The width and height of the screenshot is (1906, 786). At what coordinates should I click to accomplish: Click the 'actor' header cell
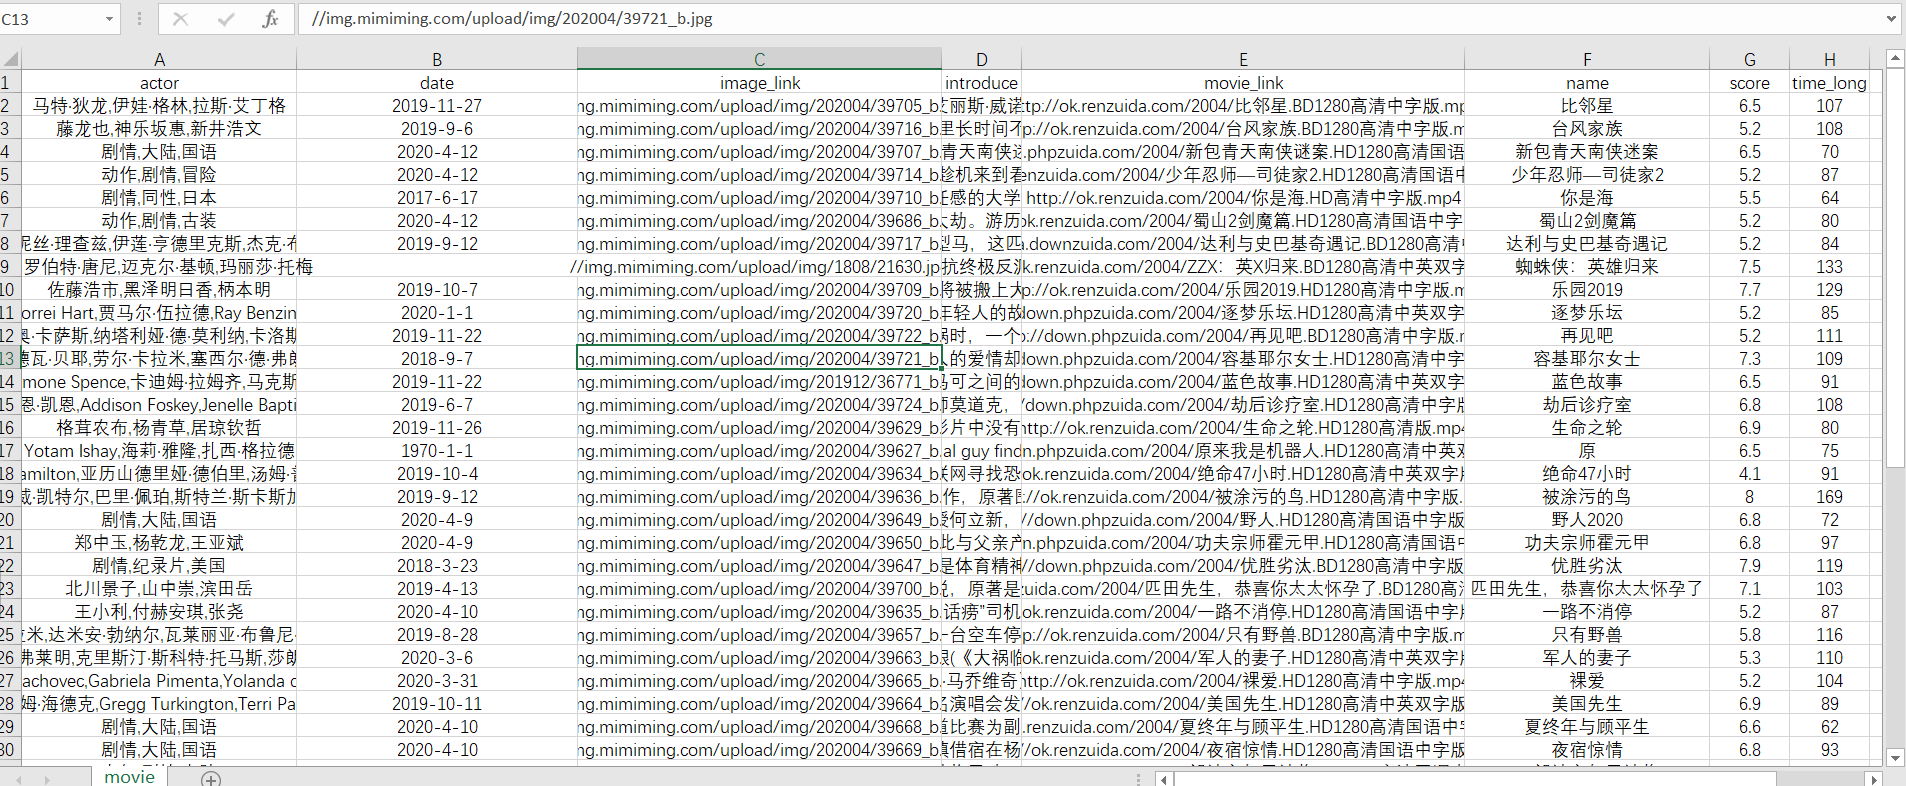(x=159, y=83)
